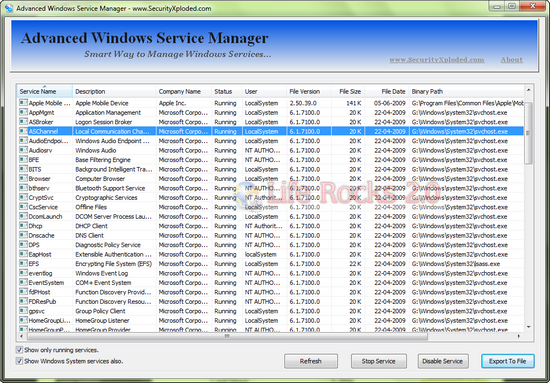
Task: Click the horizontal scrollbar left arrow
Action: [x=21, y=336]
